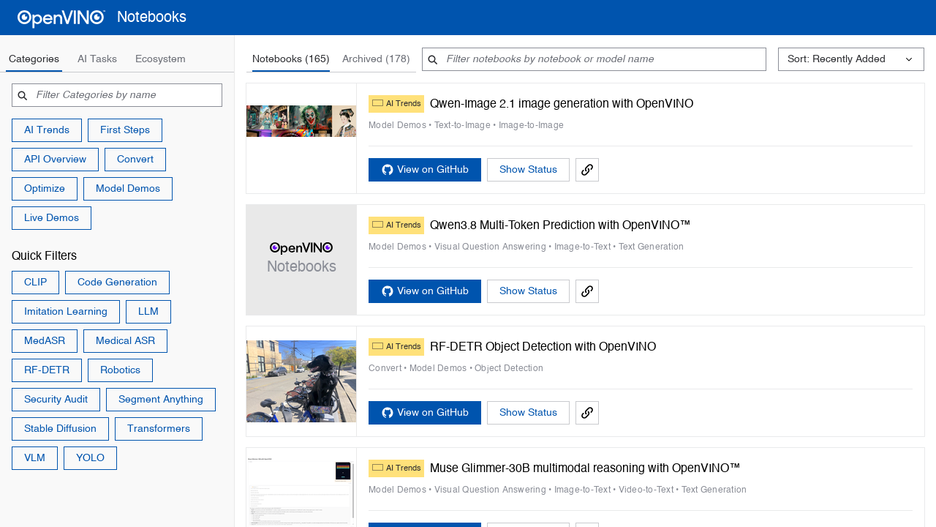Image resolution: width=936 pixels, height=527 pixels.
Task: Click Text-to-Image tag on Qwen-Image card
Action: [462, 125]
